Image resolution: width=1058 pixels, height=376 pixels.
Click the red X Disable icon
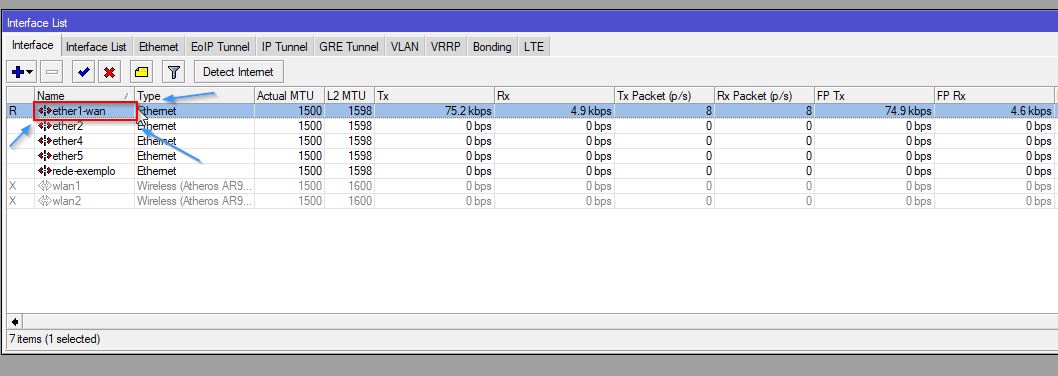point(109,72)
